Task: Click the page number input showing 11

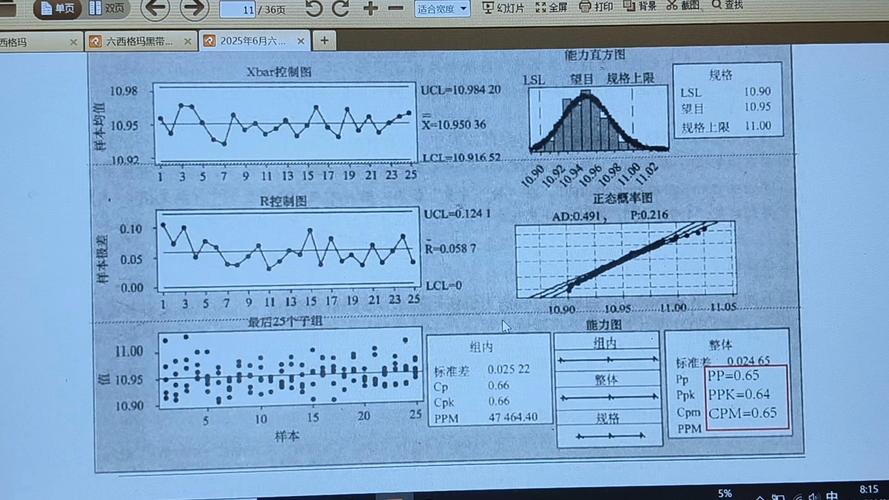Action: pos(237,10)
